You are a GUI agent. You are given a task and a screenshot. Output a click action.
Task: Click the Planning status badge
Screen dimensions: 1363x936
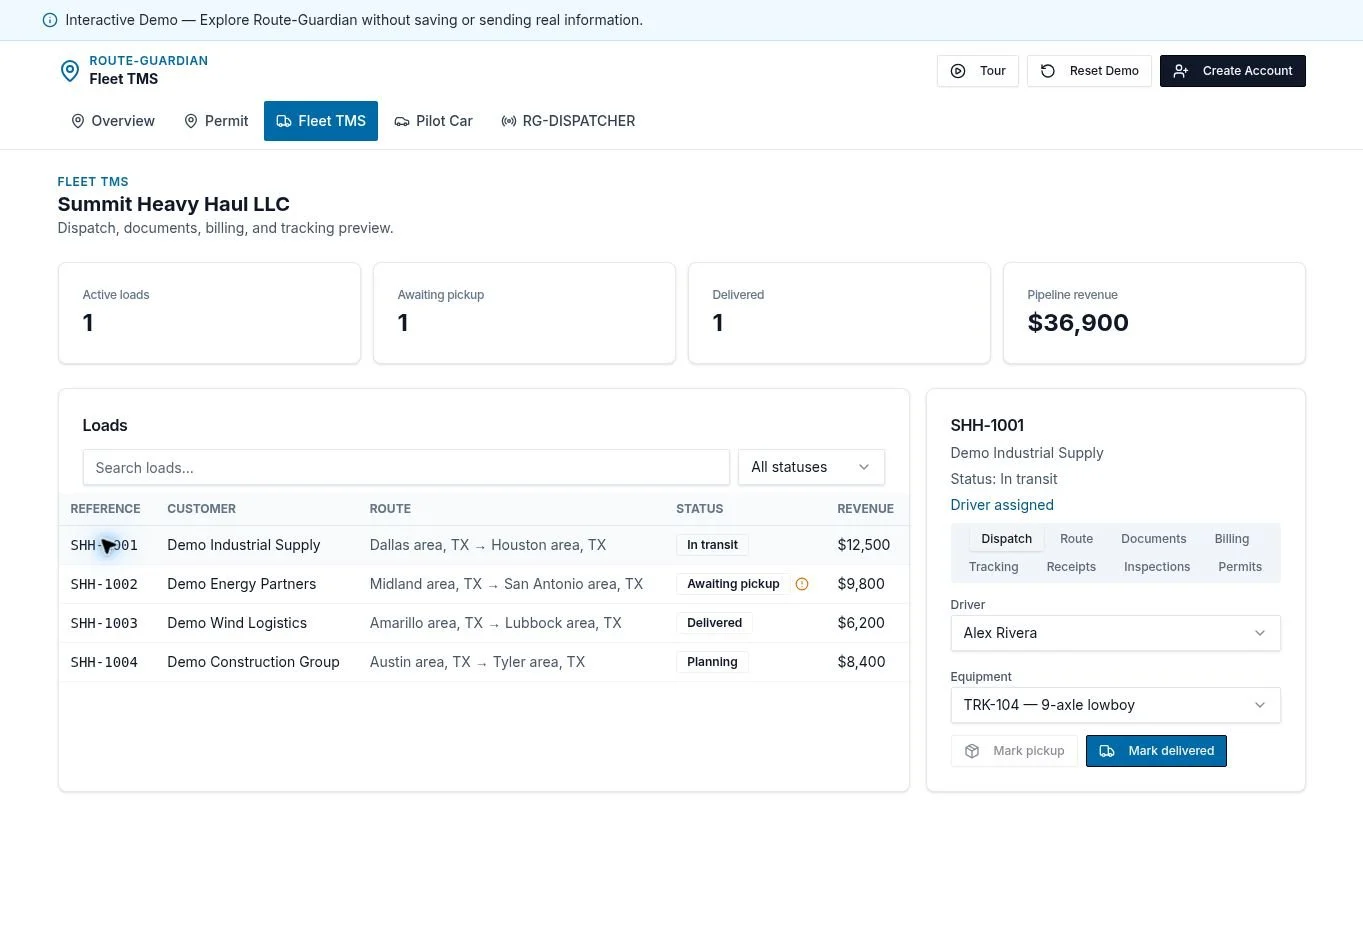tap(712, 662)
